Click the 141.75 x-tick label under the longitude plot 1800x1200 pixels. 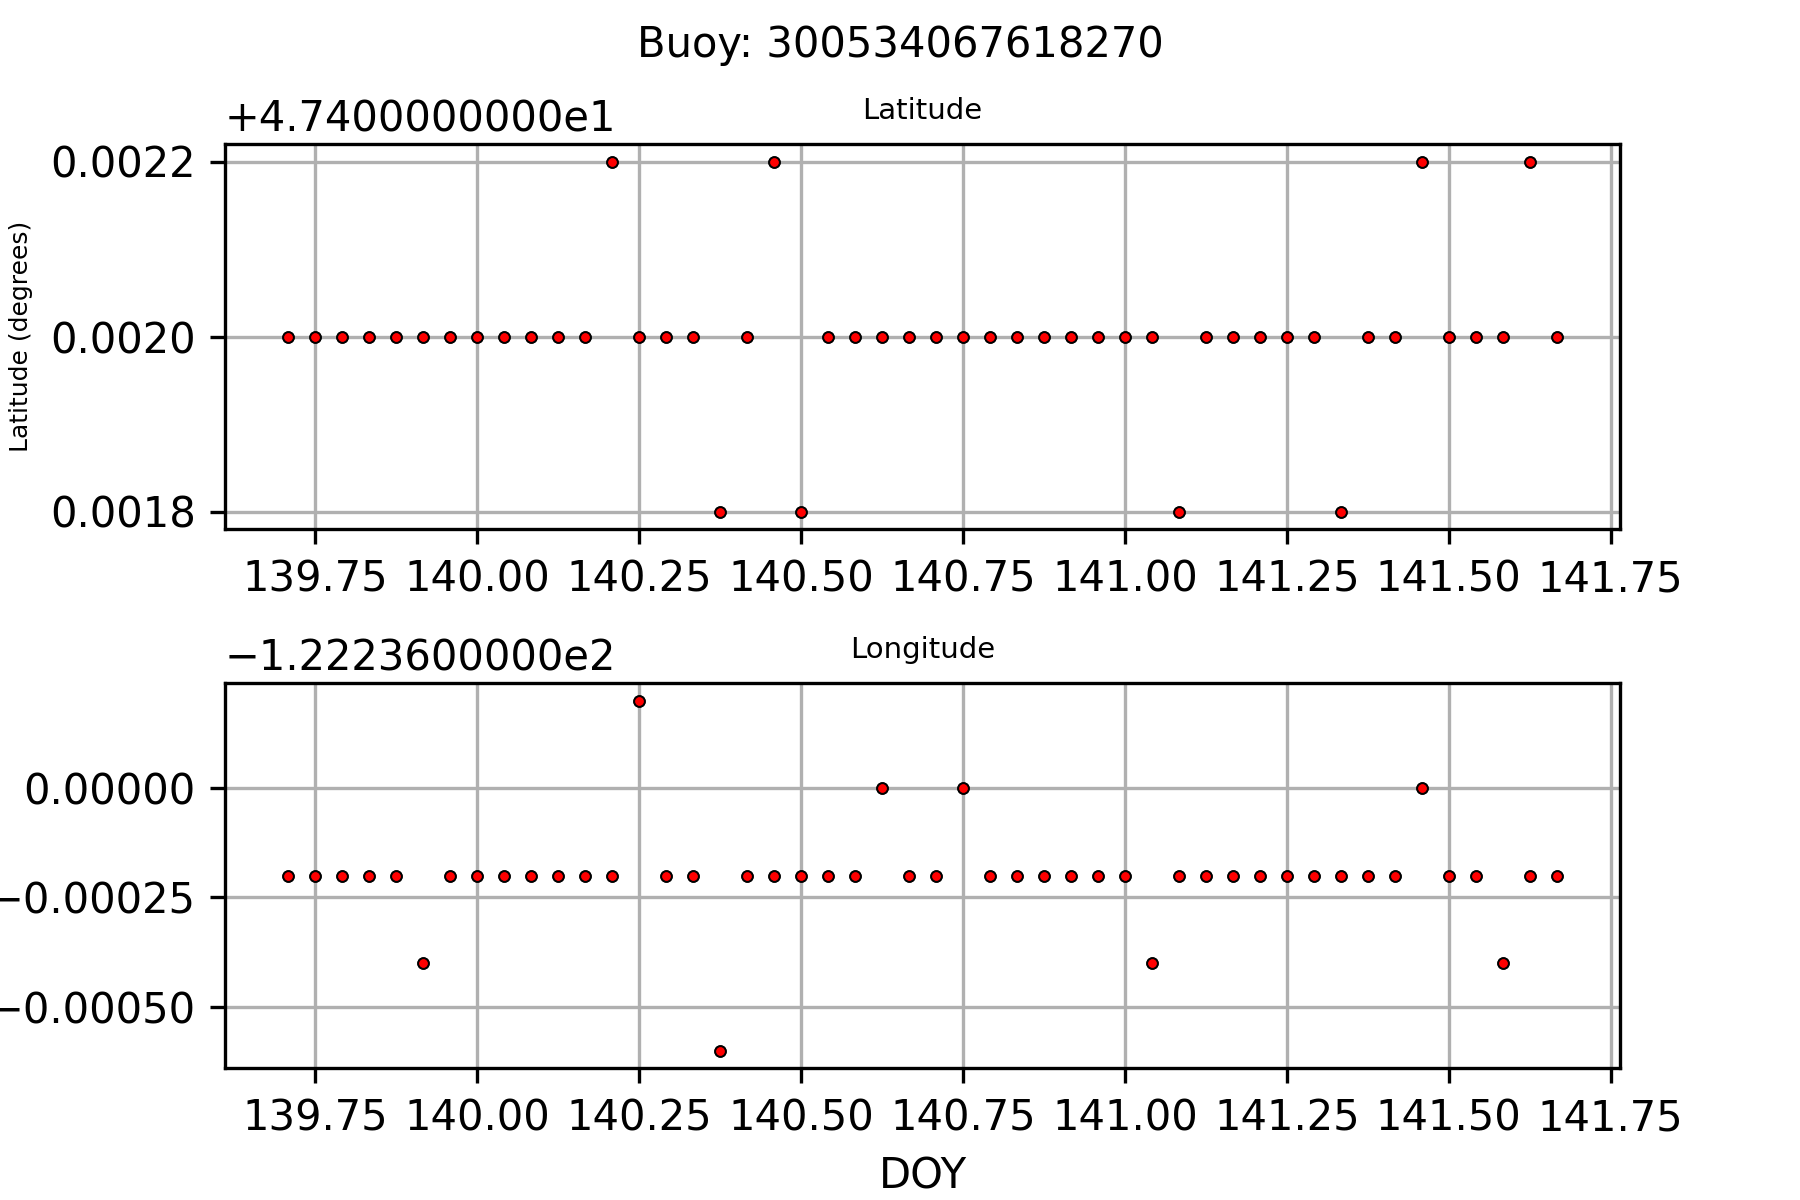[x=1610, y=1117]
